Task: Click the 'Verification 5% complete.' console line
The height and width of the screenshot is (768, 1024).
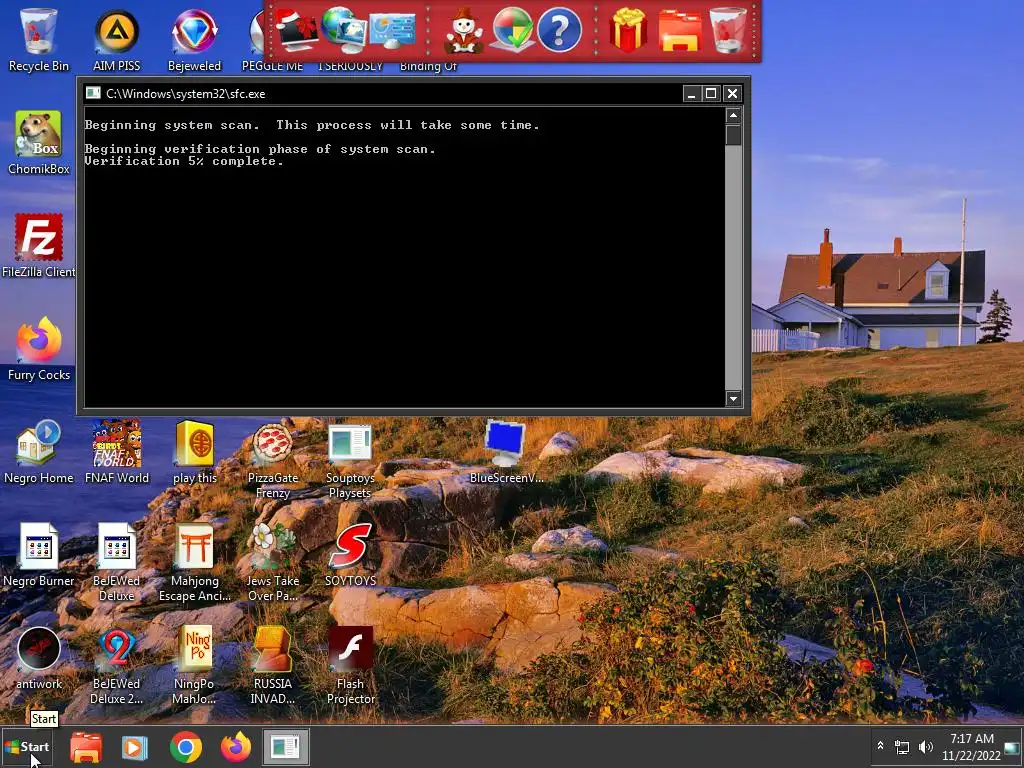Action: 184,161
